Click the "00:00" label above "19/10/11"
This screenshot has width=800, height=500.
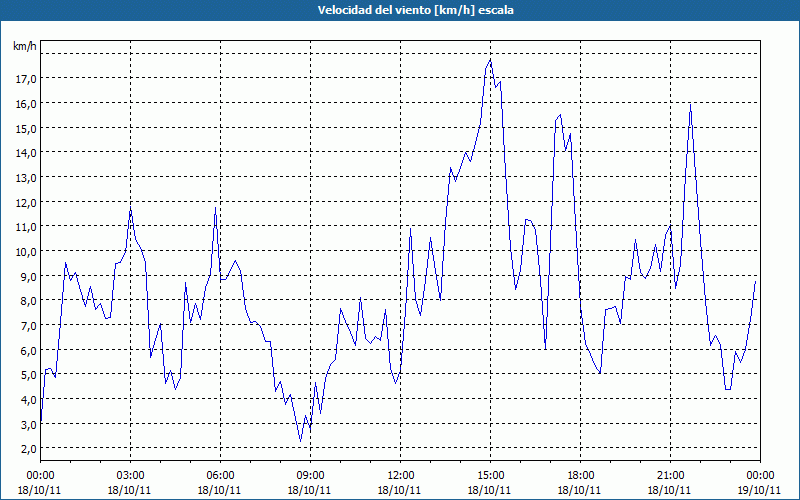(x=760, y=476)
